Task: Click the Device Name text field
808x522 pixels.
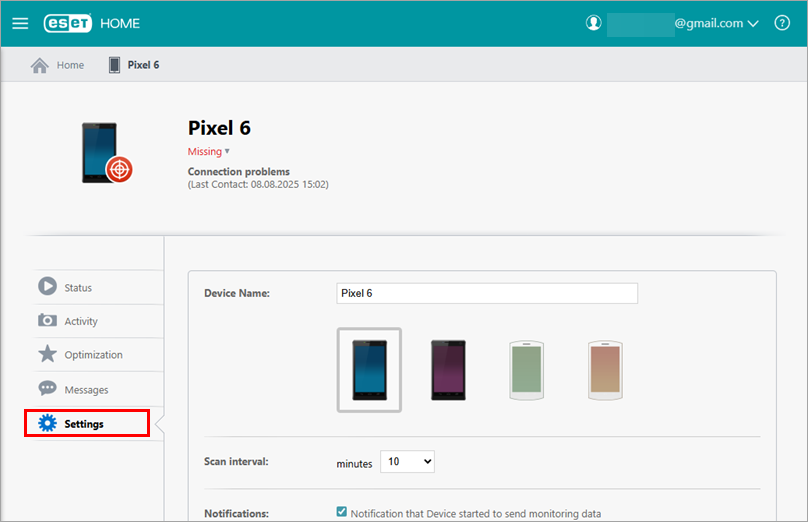Action: pos(486,293)
